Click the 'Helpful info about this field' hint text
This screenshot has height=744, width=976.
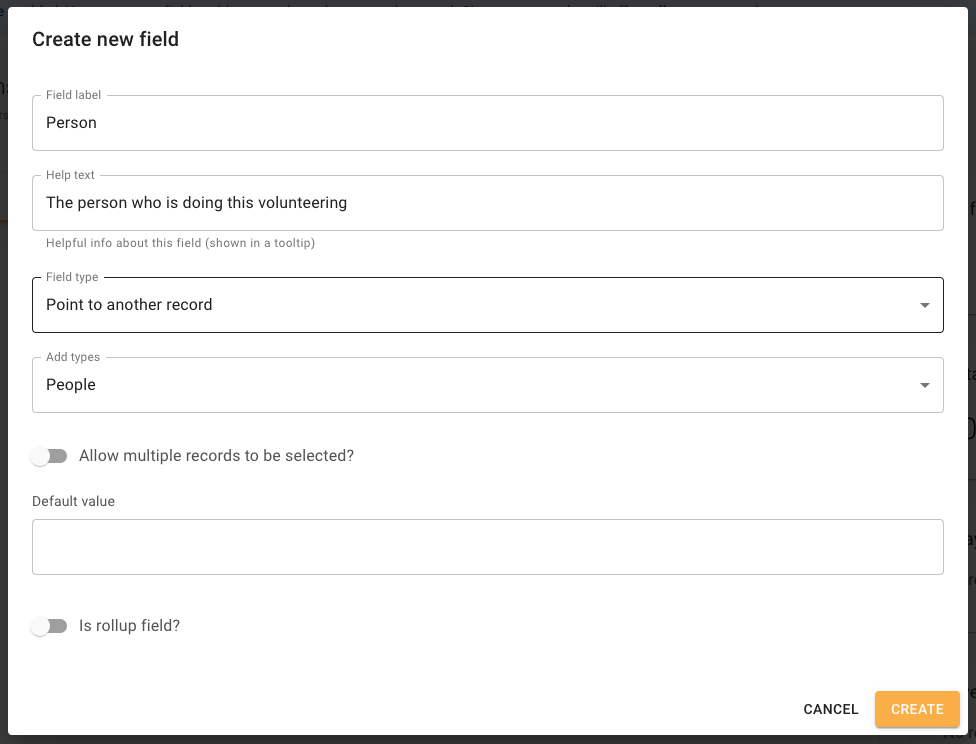181,243
